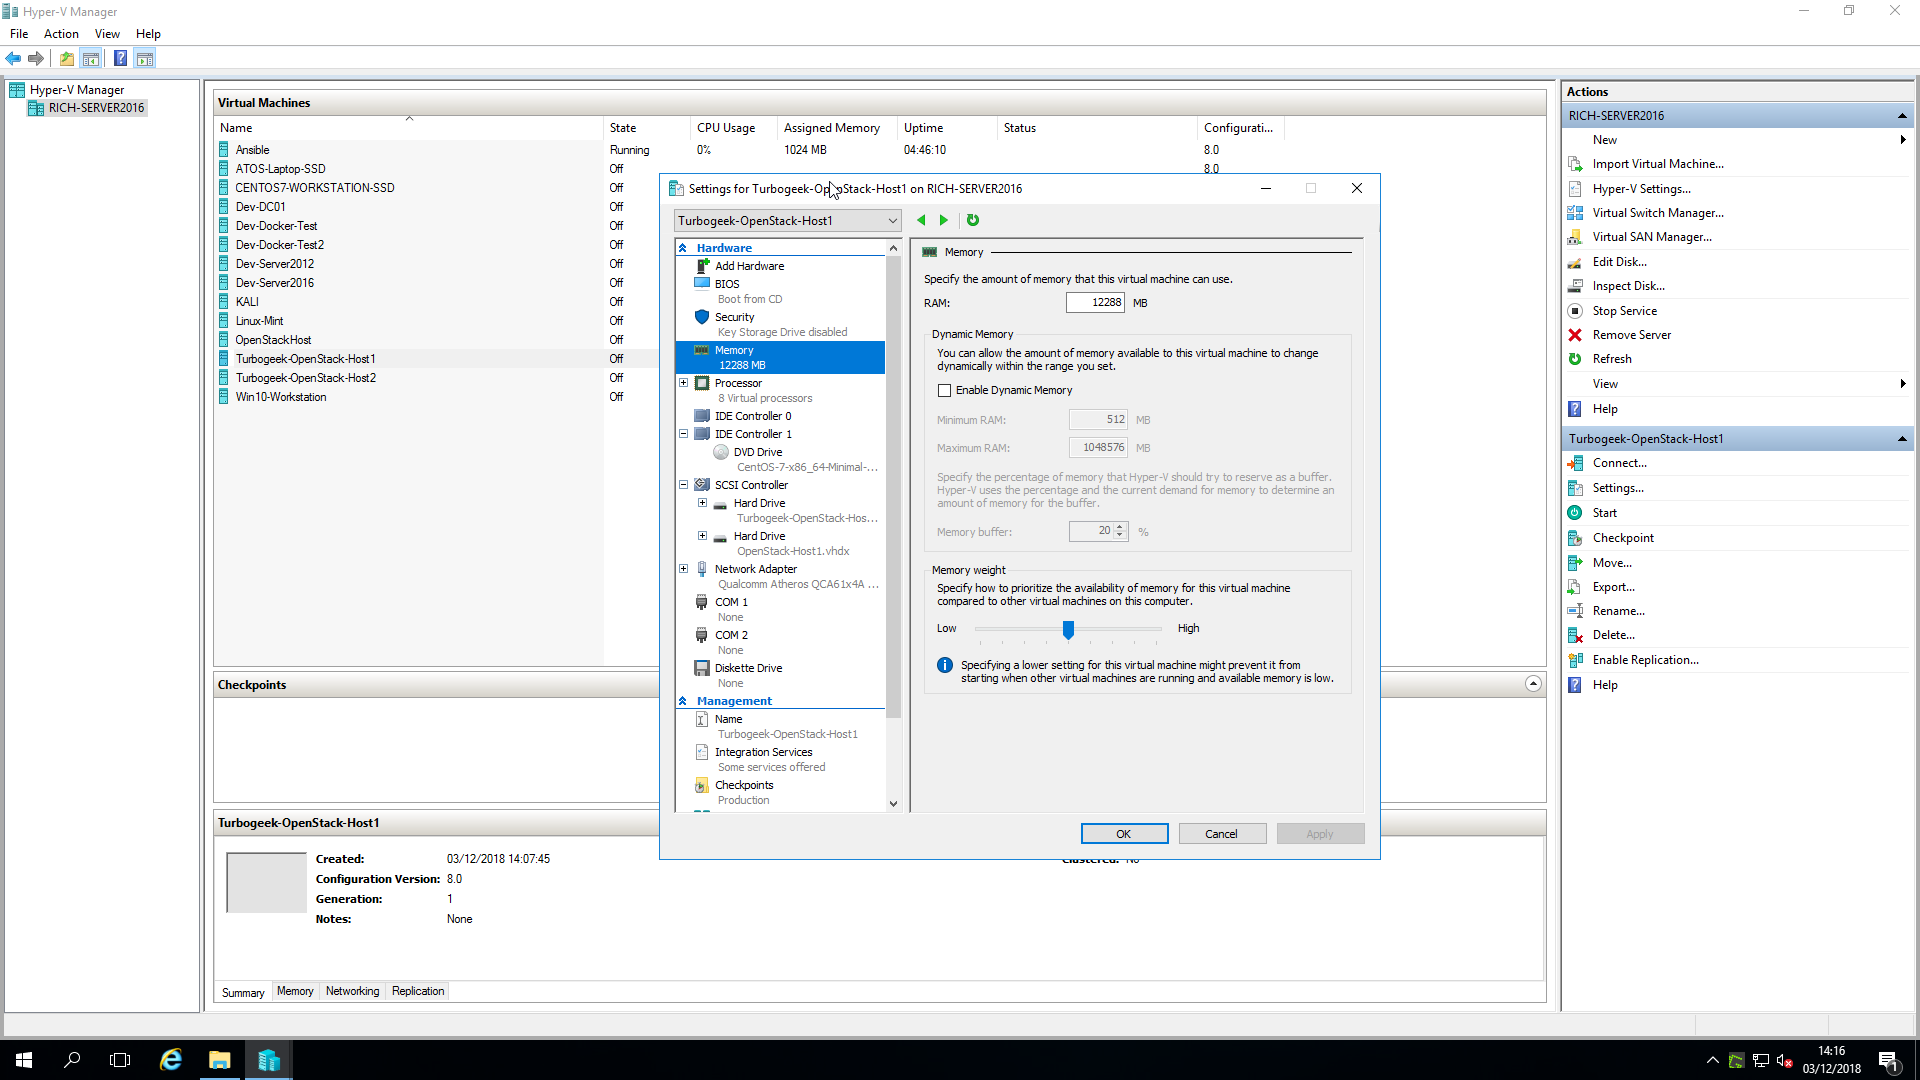Click the RAM input field
The width and height of the screenshot is (1920, 1080).
[x=1095, y=303]
